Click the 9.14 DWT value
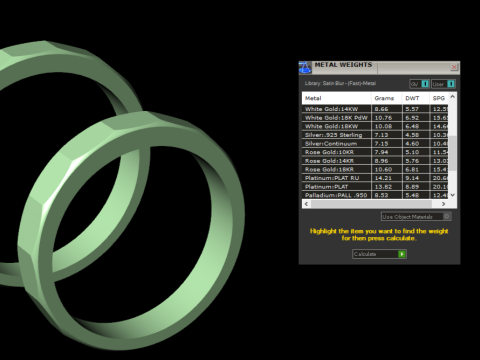Image resolution: width=480 pixels, height=360 pixels. pos(412,178)
